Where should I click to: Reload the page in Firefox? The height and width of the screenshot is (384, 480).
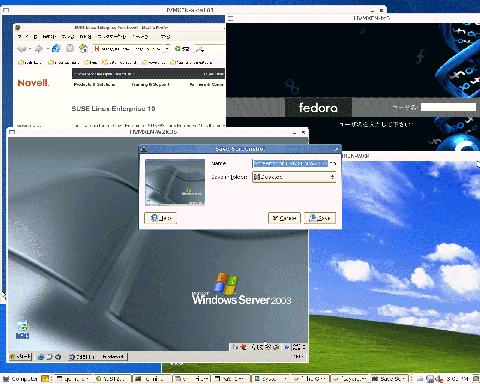(56, 49)
